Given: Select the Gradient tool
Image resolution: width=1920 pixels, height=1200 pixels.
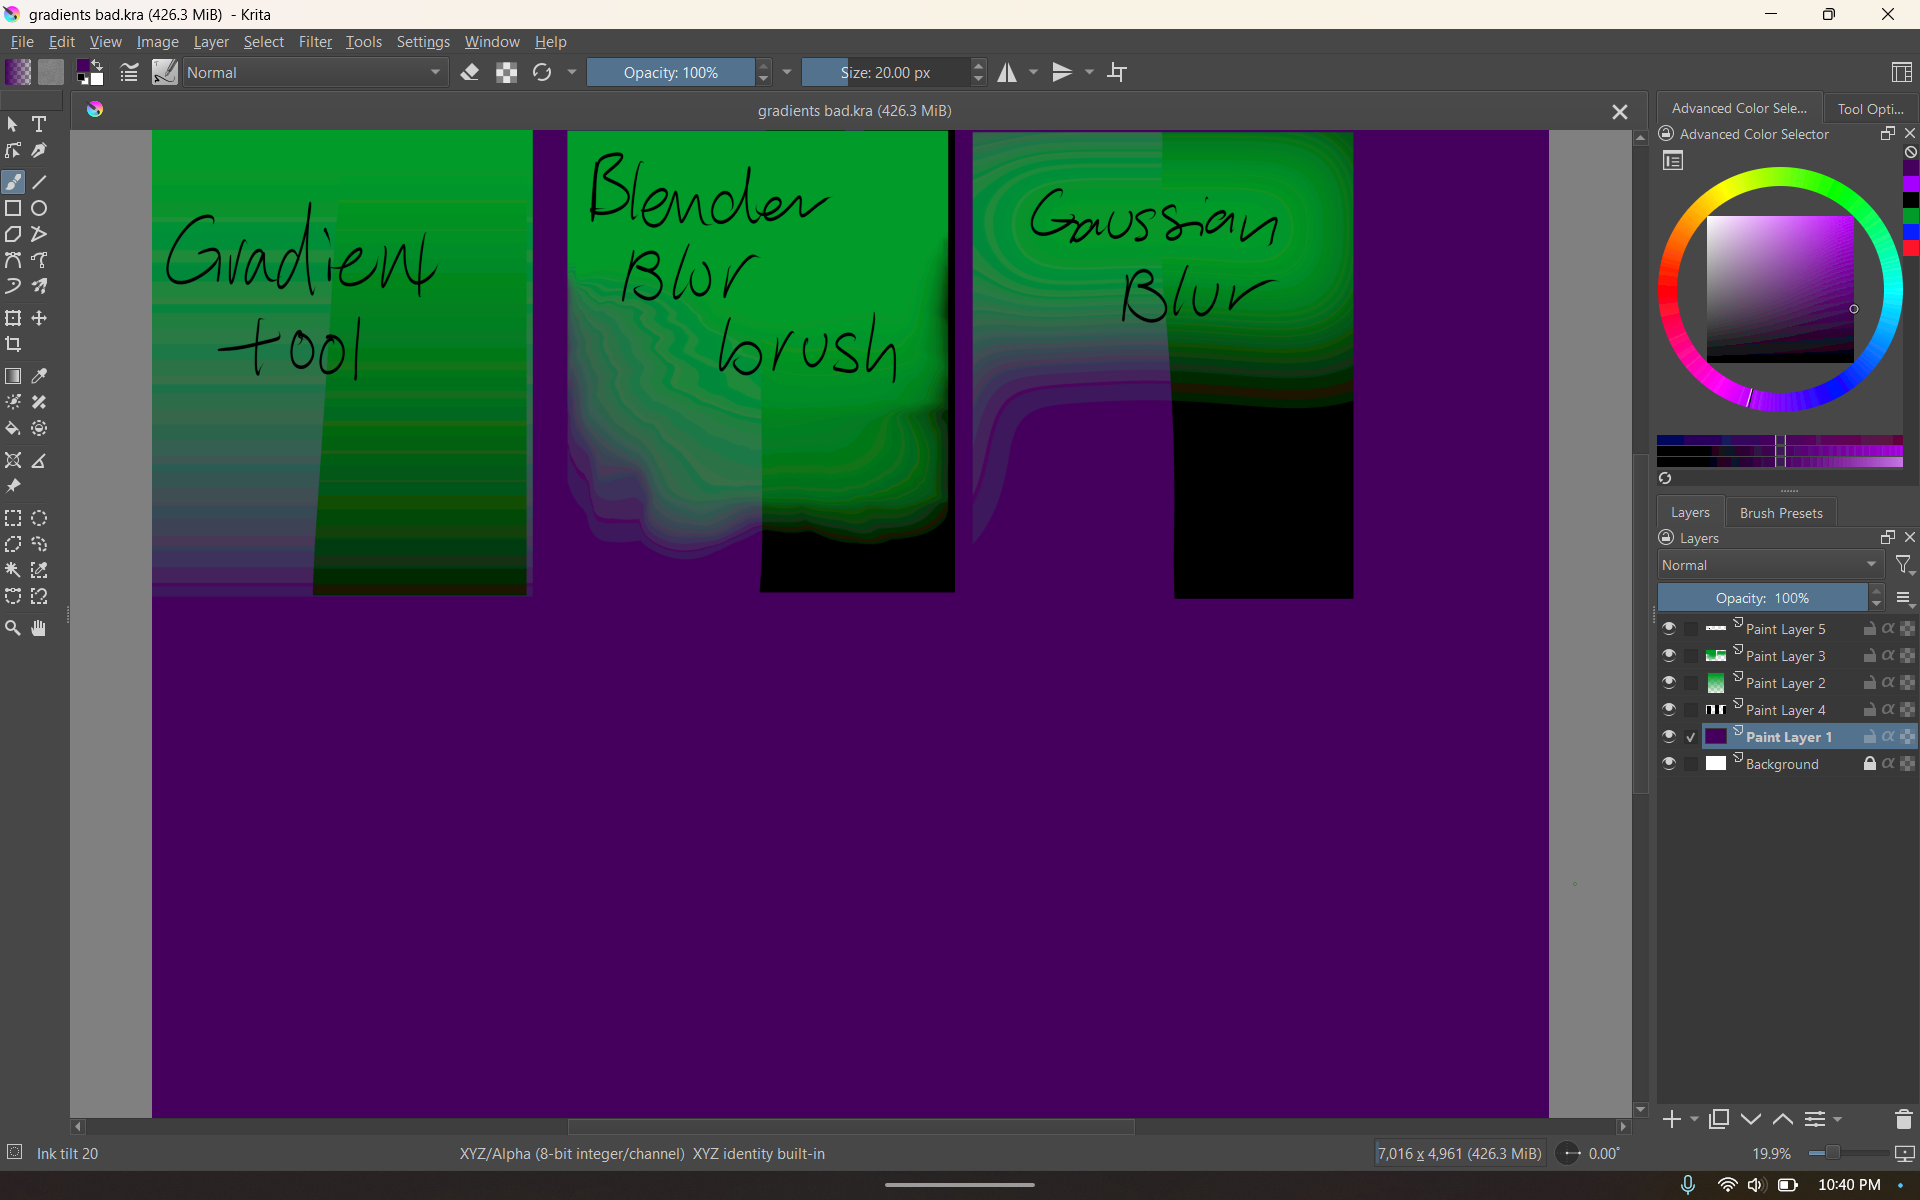Looking at the screenshot, I should click(13, 376).
